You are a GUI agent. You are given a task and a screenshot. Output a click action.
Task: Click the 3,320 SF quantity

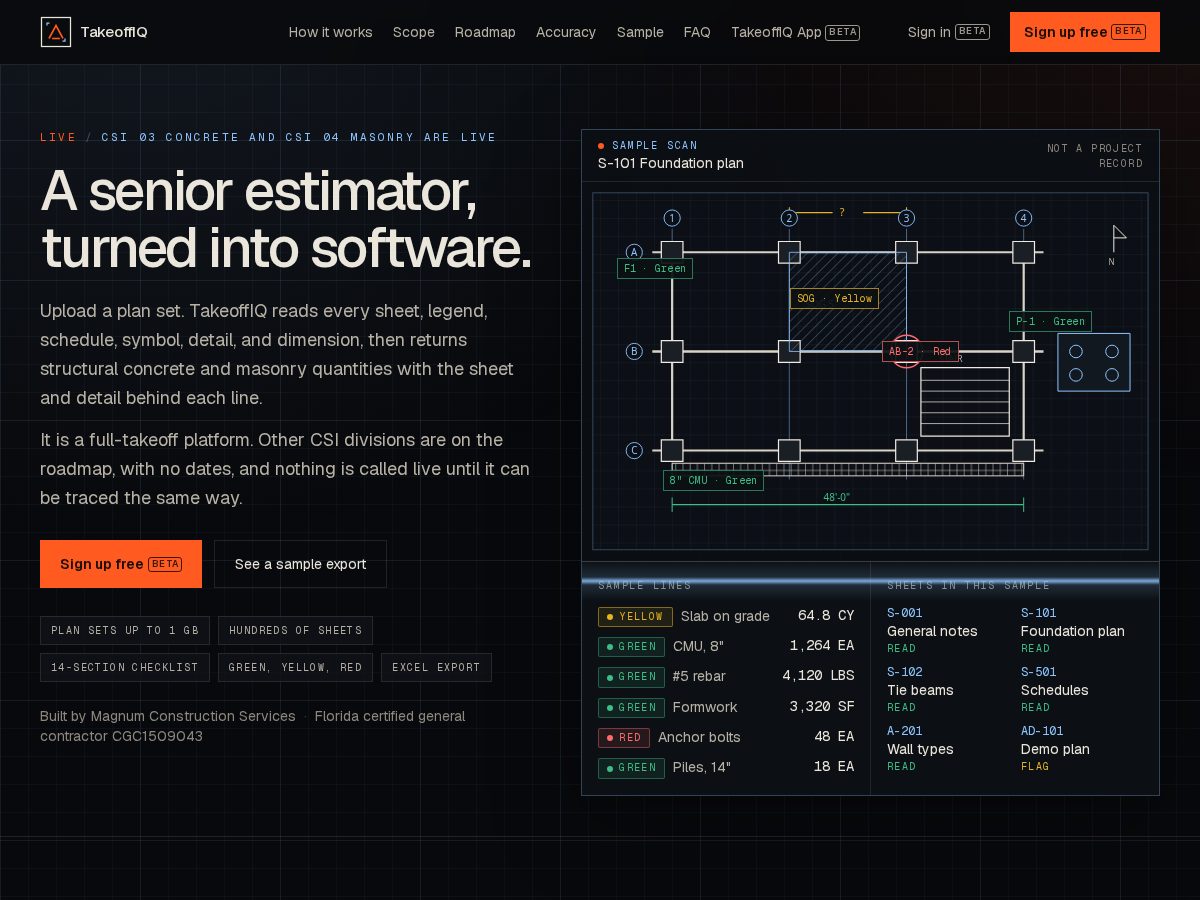coord(822,706)
